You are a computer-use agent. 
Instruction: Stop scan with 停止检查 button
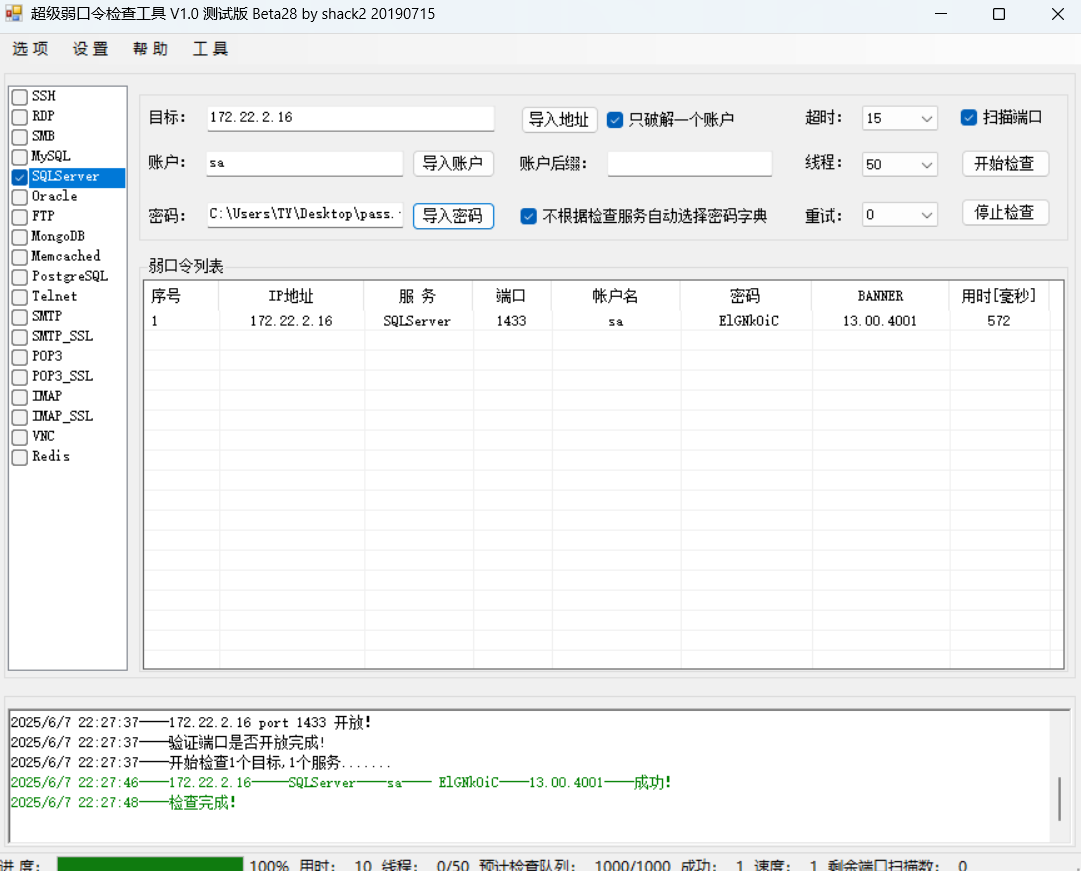1005,212
